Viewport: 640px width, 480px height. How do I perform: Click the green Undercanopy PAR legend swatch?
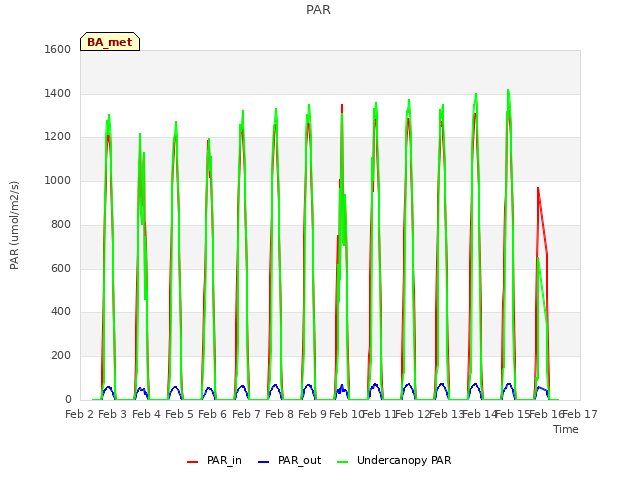343,462
